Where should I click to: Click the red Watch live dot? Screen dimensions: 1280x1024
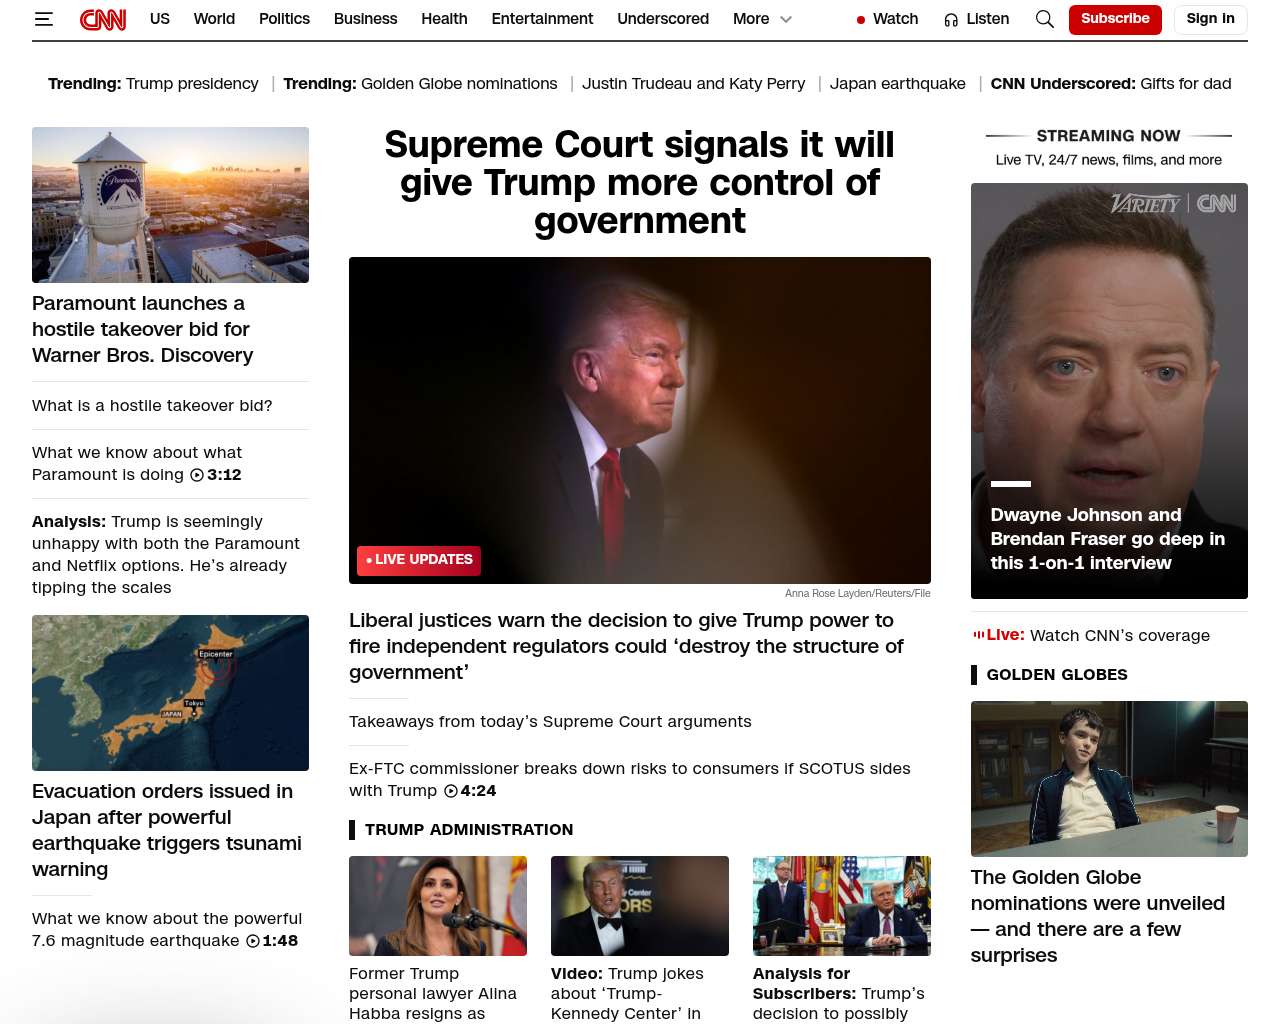pyautogui.click(x=861, y=20)
